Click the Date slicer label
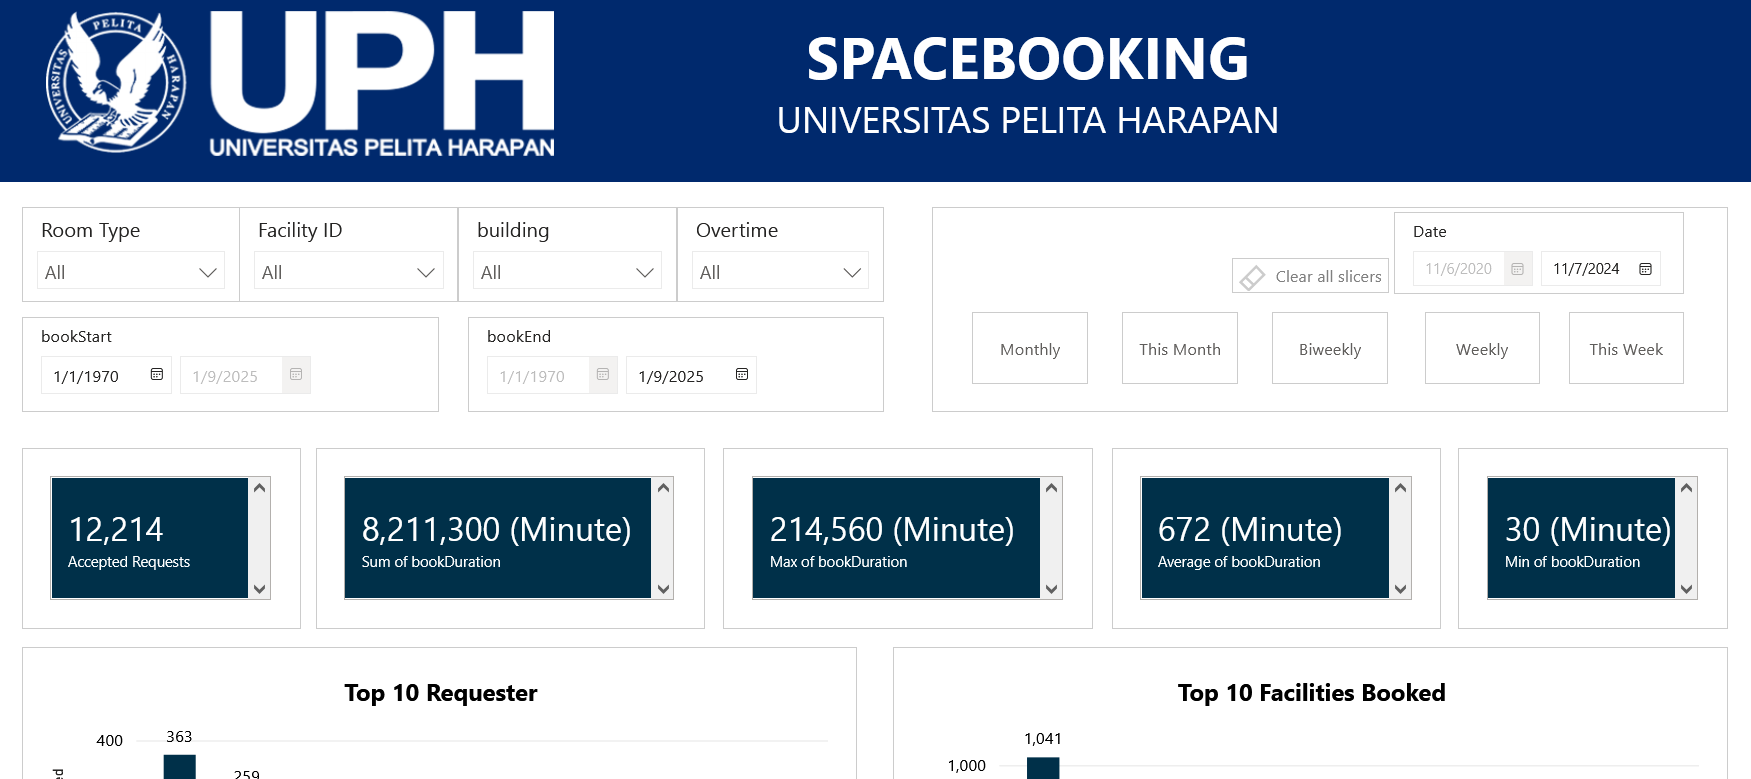This screenshot has height=779, width=1751. pos(1429,231)
